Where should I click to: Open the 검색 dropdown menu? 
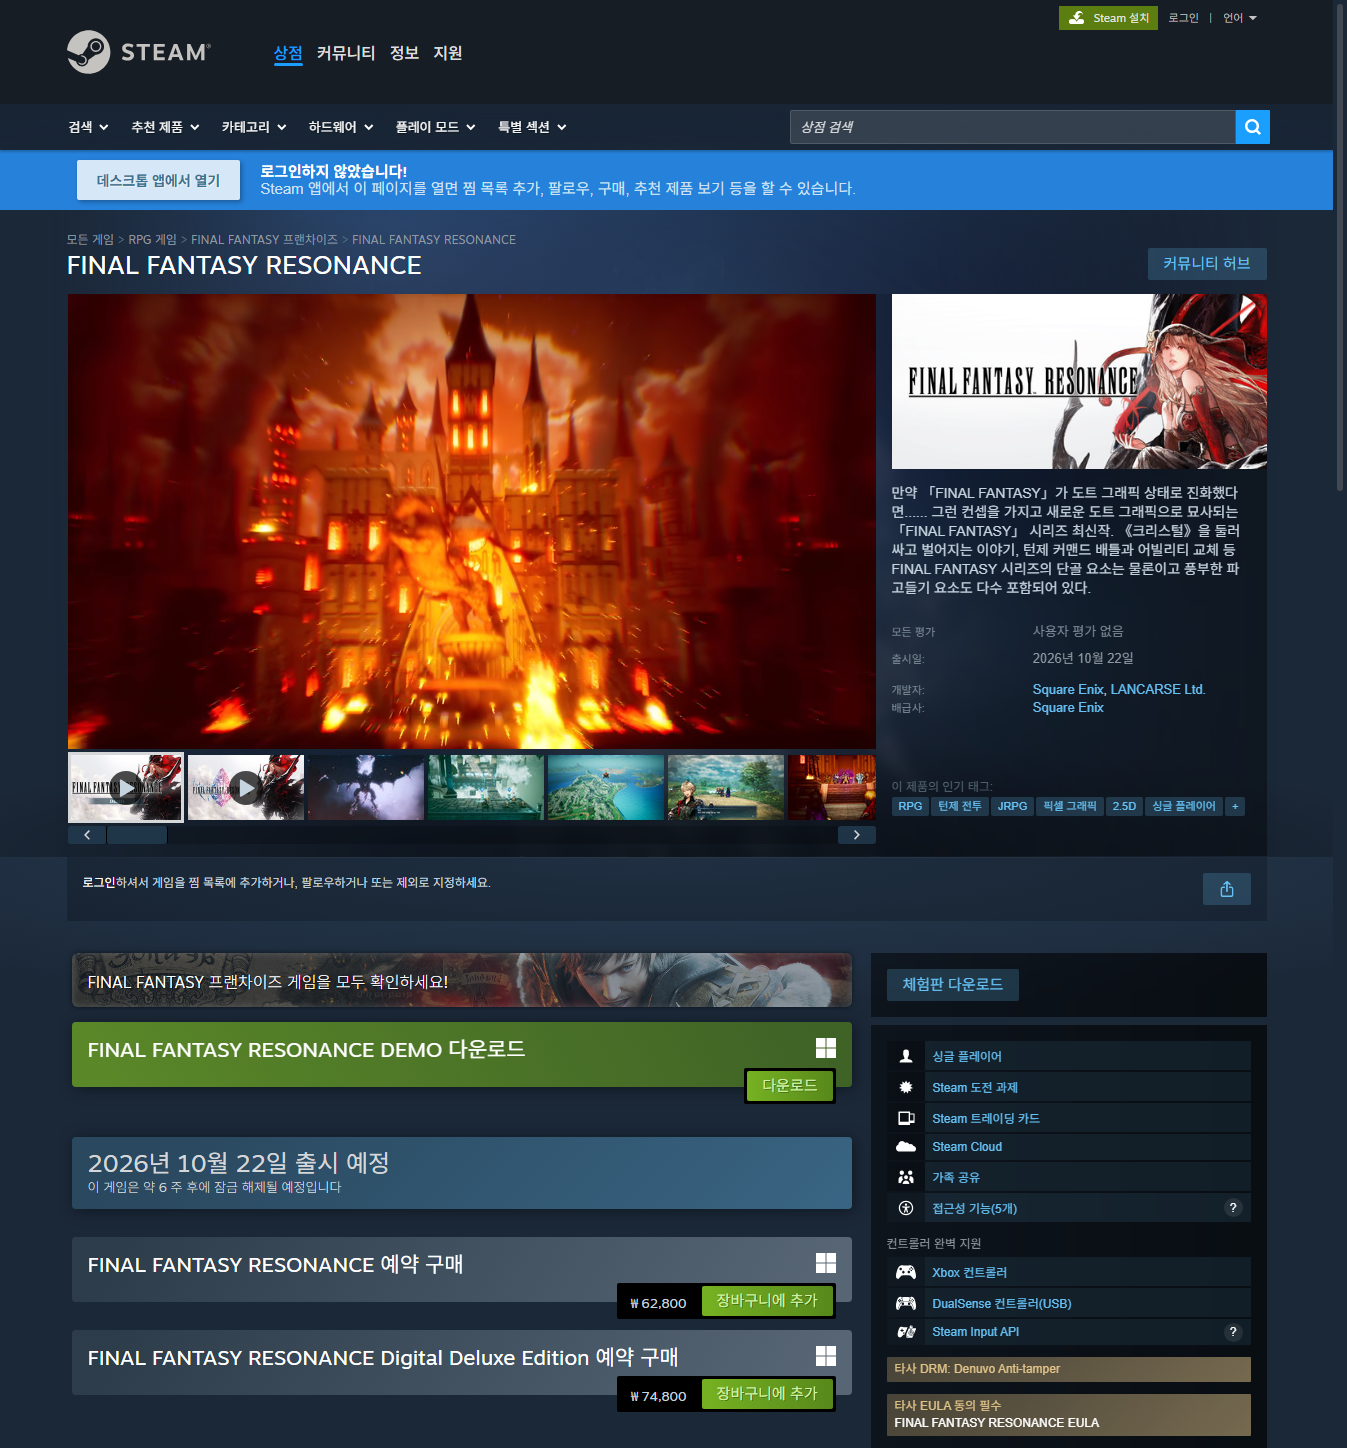(88, 127)
